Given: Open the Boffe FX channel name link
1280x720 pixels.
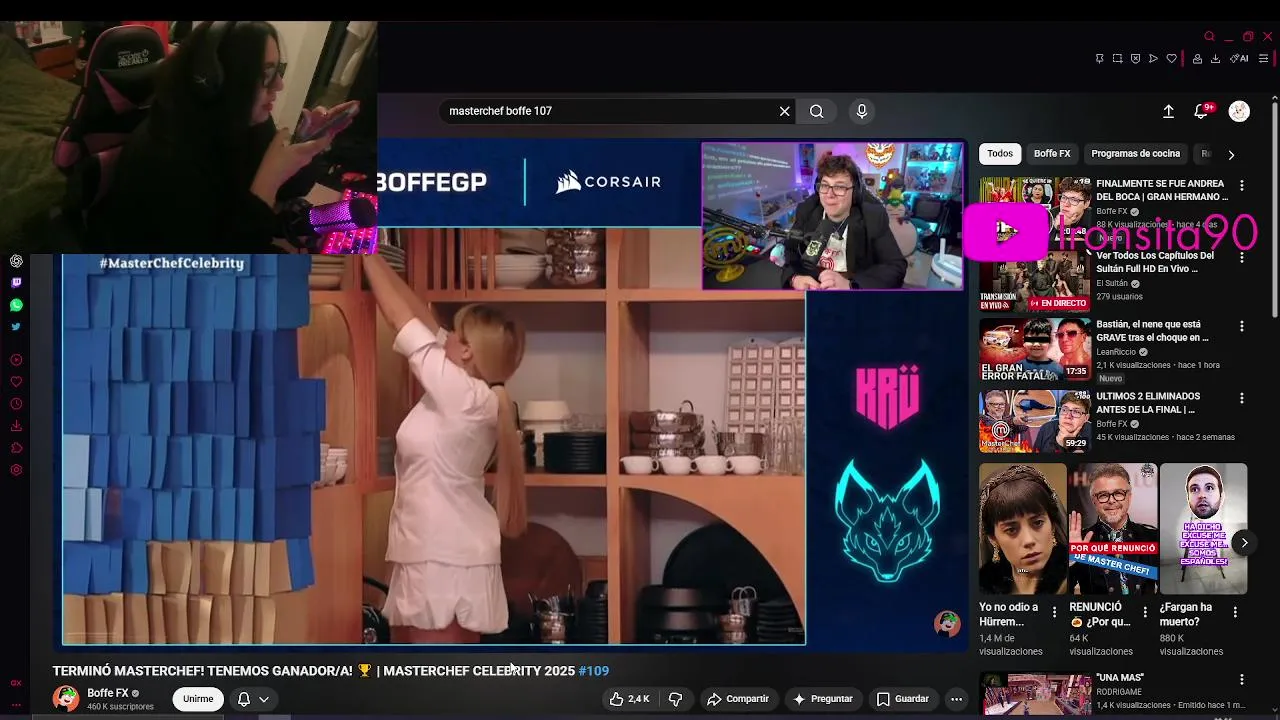Looking at the screenshot, I should coord(108,693).
